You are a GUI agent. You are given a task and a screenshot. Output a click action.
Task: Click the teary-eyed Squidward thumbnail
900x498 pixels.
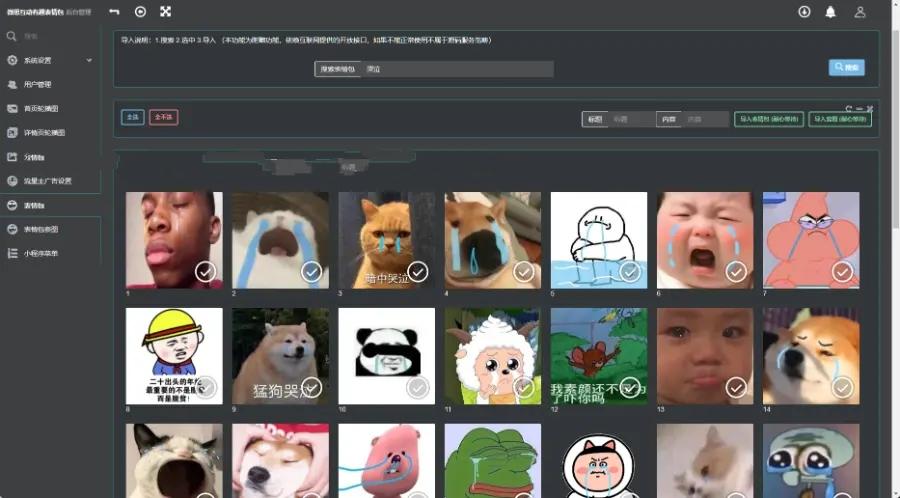(x=811, y=461)
